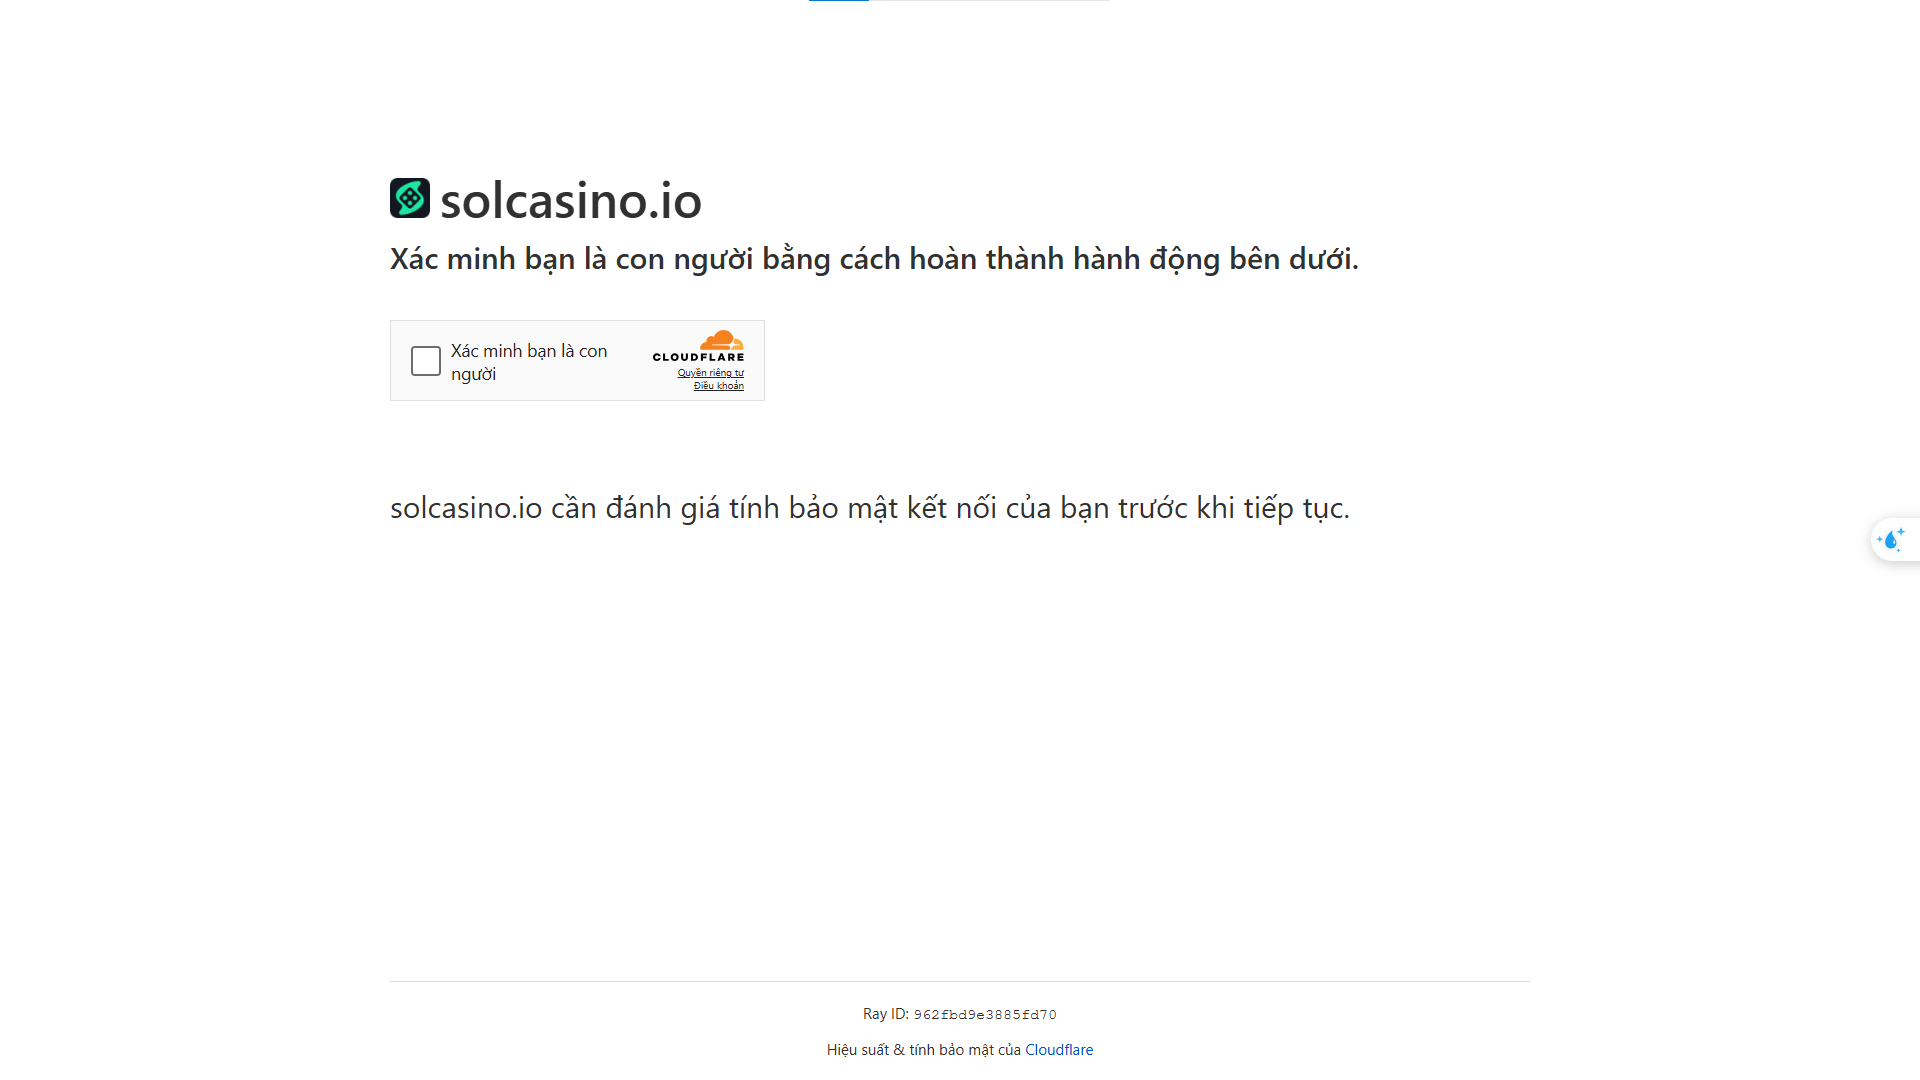The height and width of the screenshot is (1080, 1920).
Task: Open the "Điều khoản" terms link
Action: [x=718, y=386]
